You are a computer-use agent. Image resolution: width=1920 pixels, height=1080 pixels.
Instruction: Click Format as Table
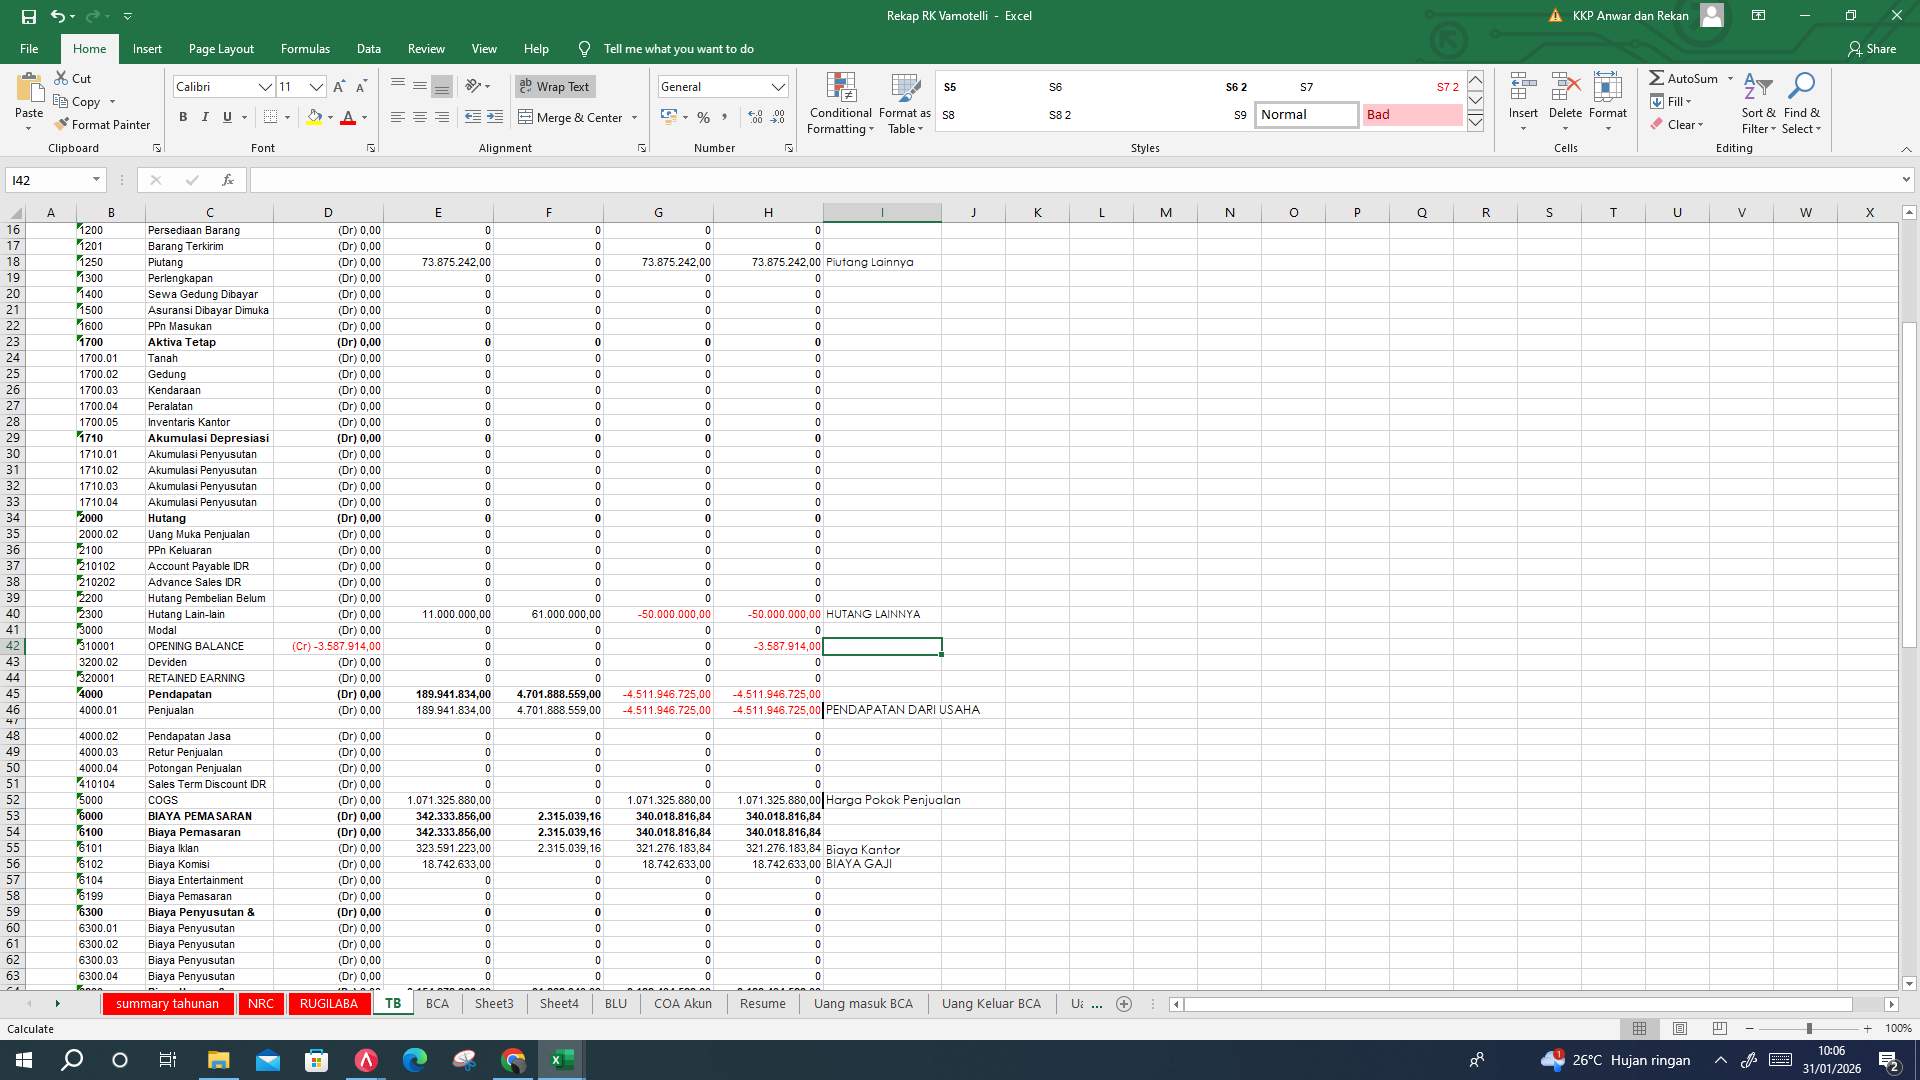click(903, 103)
